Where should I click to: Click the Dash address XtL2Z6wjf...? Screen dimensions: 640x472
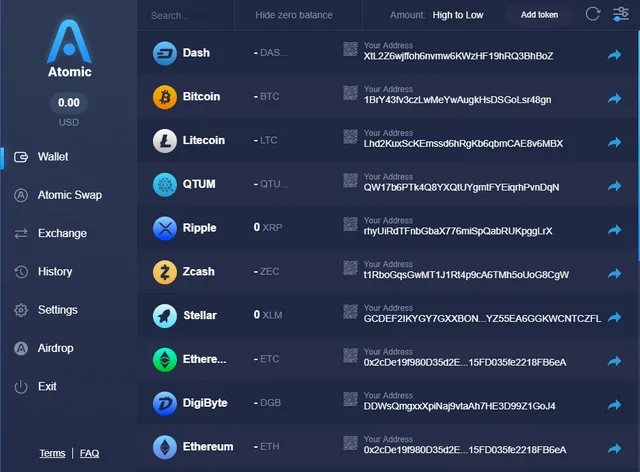pos(458,56)
